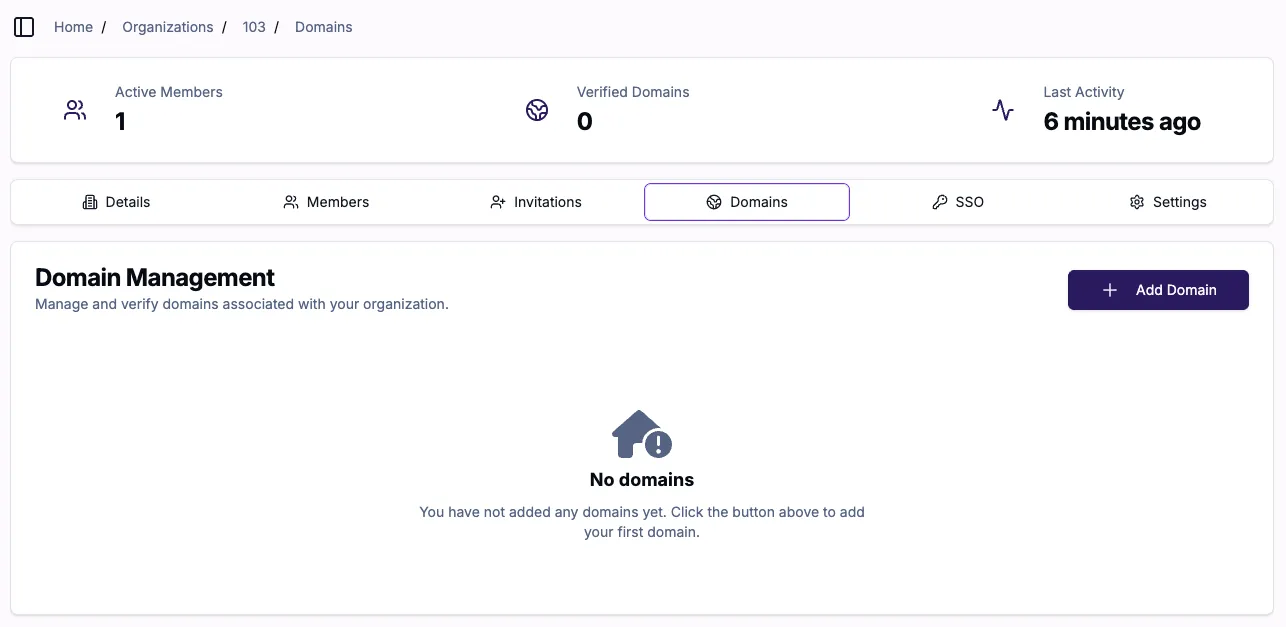1286x627 pixels.
Task: Click the key icon on SSO tab
Action: tap(939, 202)
